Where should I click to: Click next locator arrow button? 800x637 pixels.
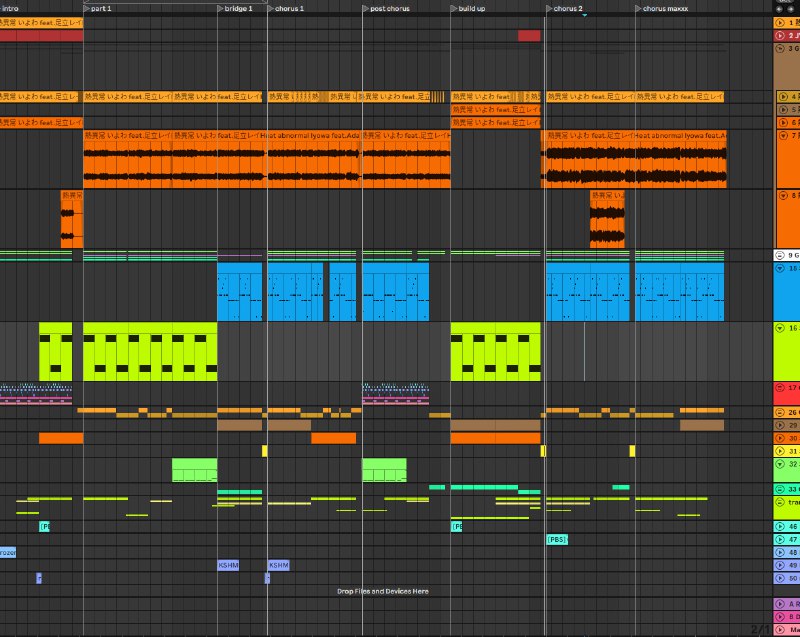[x=791, y=9]
